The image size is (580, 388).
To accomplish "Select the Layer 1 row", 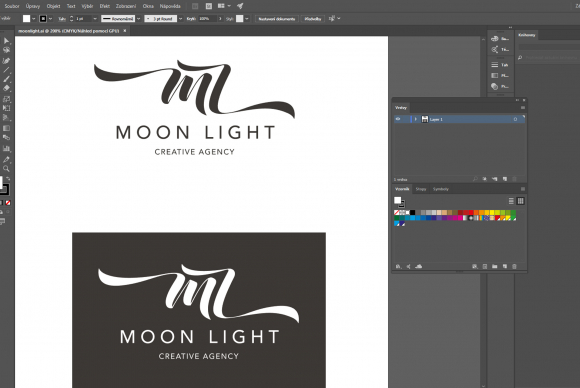I will point(459,119).
